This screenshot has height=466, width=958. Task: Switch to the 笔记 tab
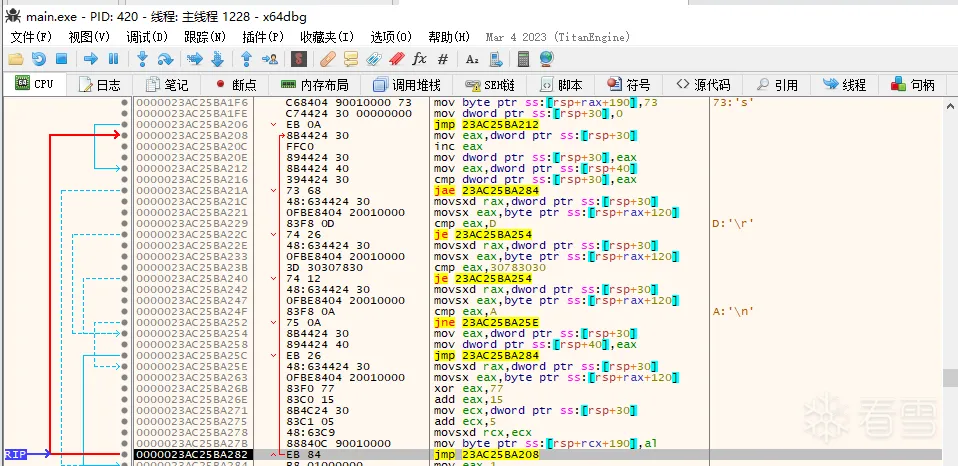[x=167, y=85]
